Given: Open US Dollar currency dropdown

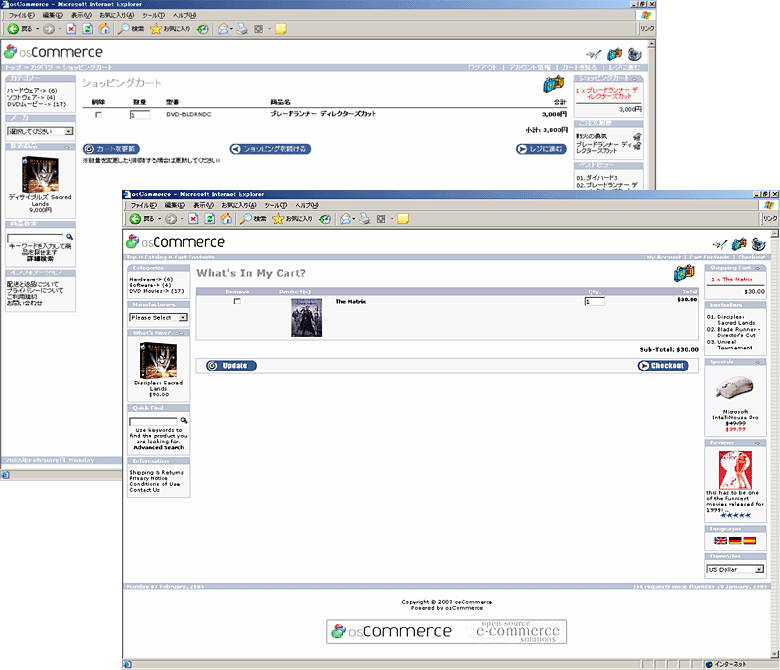Looking at the screenshot, I should pos(735,570).
